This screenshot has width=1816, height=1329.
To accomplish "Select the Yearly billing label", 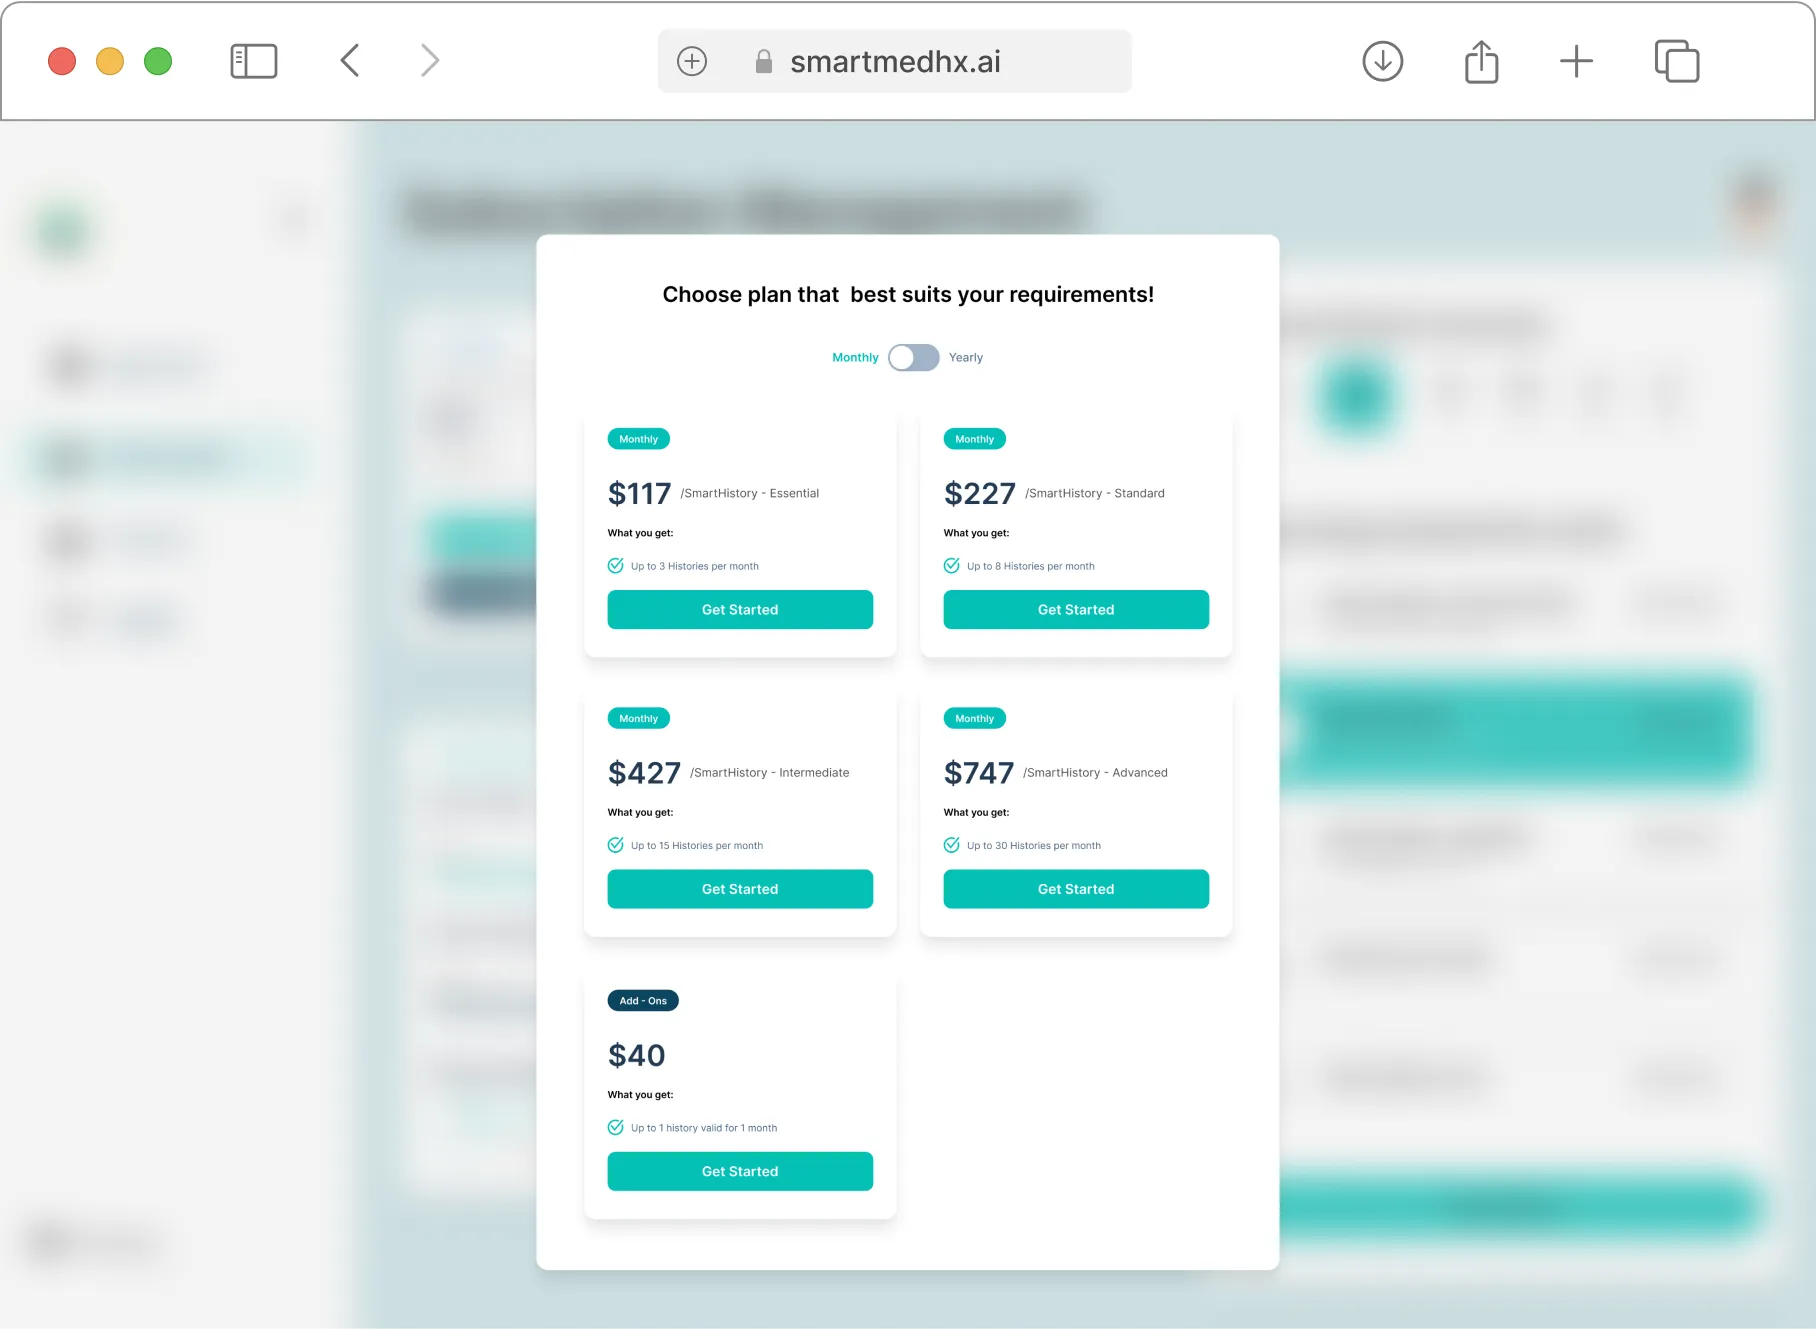I will [966, 357].
